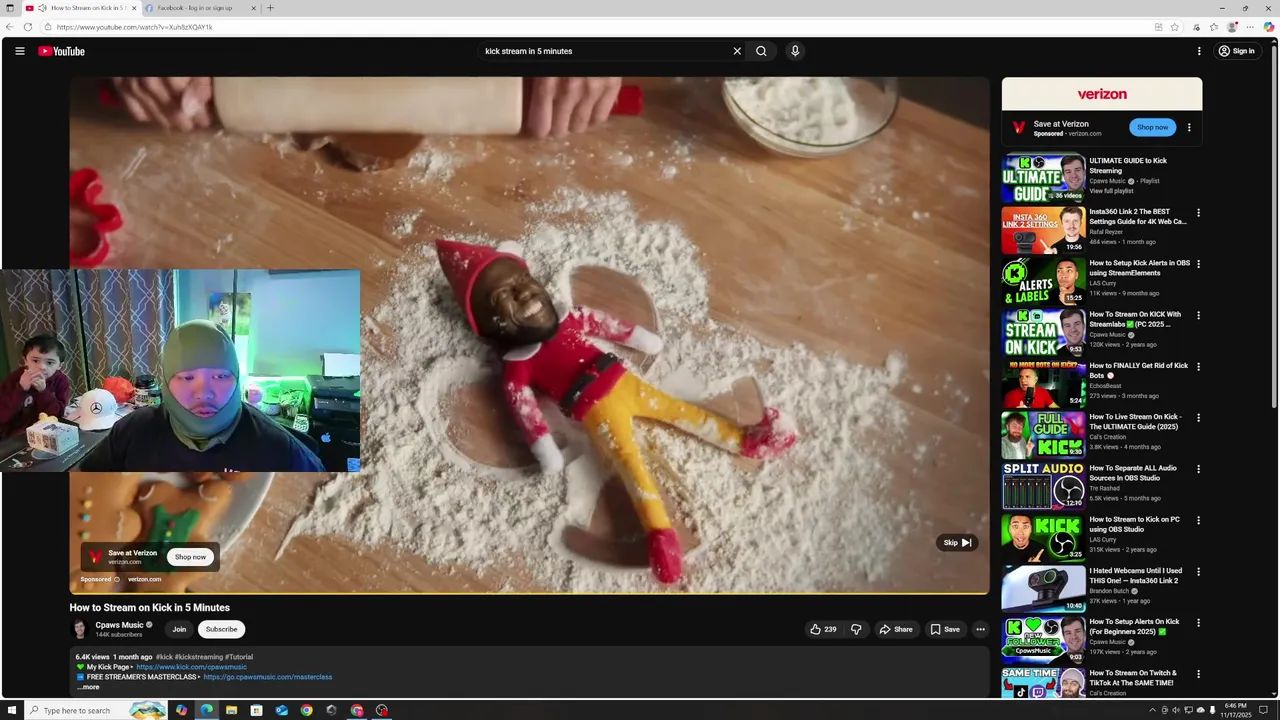This screenshot has height=720, width=1280.
Task: Open How to FINALLY Get Rid of Kick Bots
Action: [x=1138, y=370]
